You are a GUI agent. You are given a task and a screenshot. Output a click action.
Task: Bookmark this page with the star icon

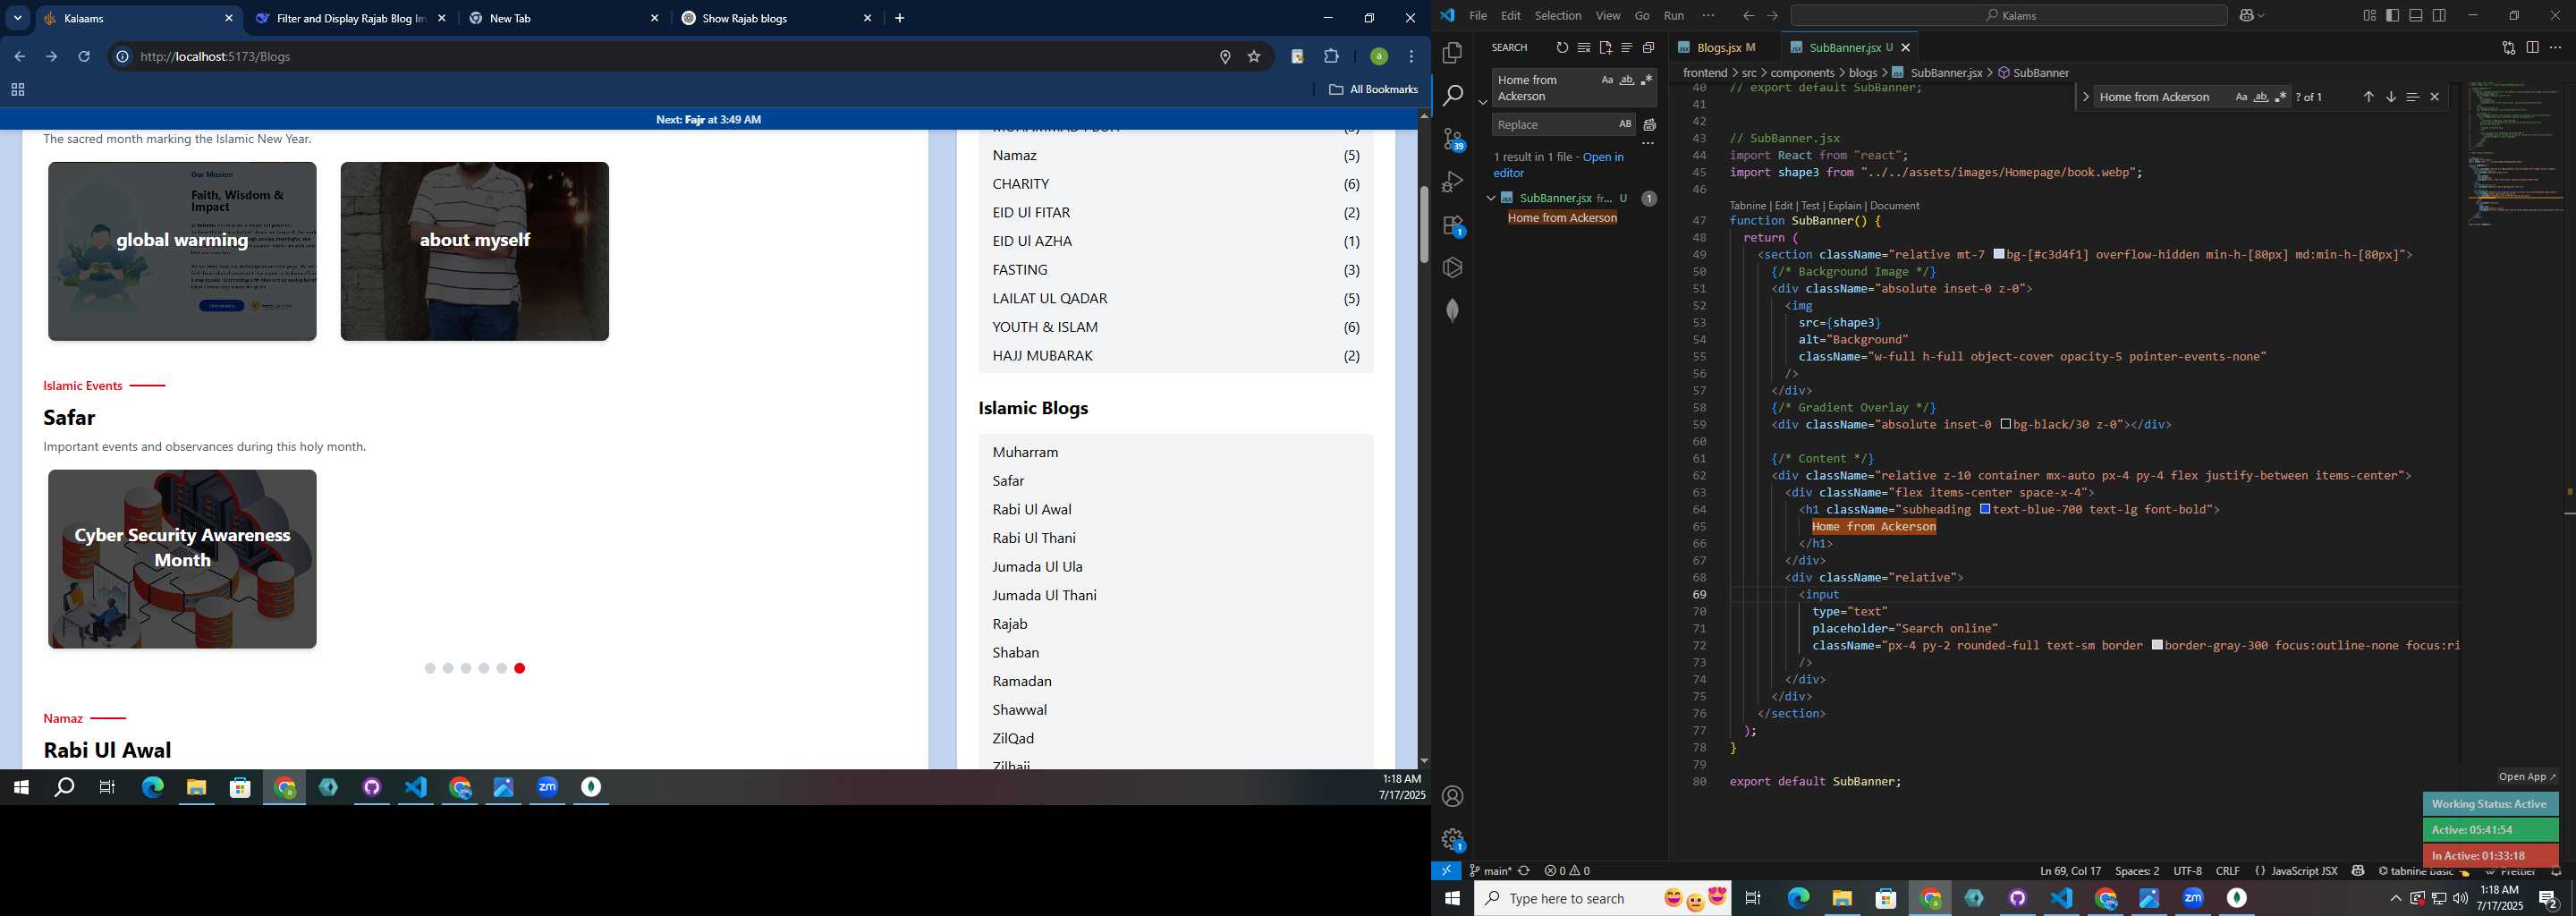tap(1254, 57)
